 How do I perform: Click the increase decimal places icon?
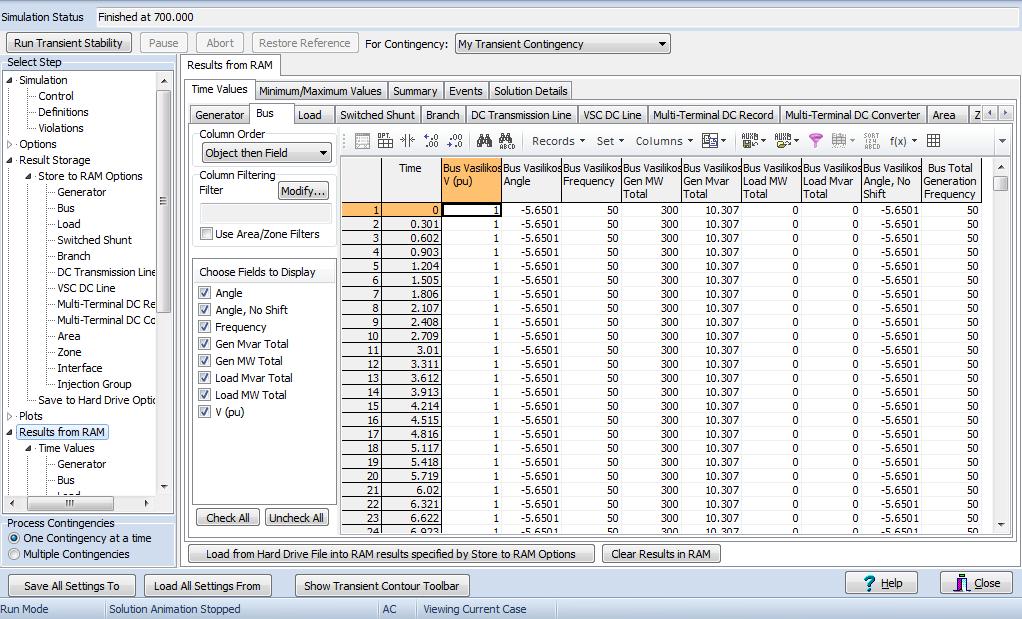point(431,141)
